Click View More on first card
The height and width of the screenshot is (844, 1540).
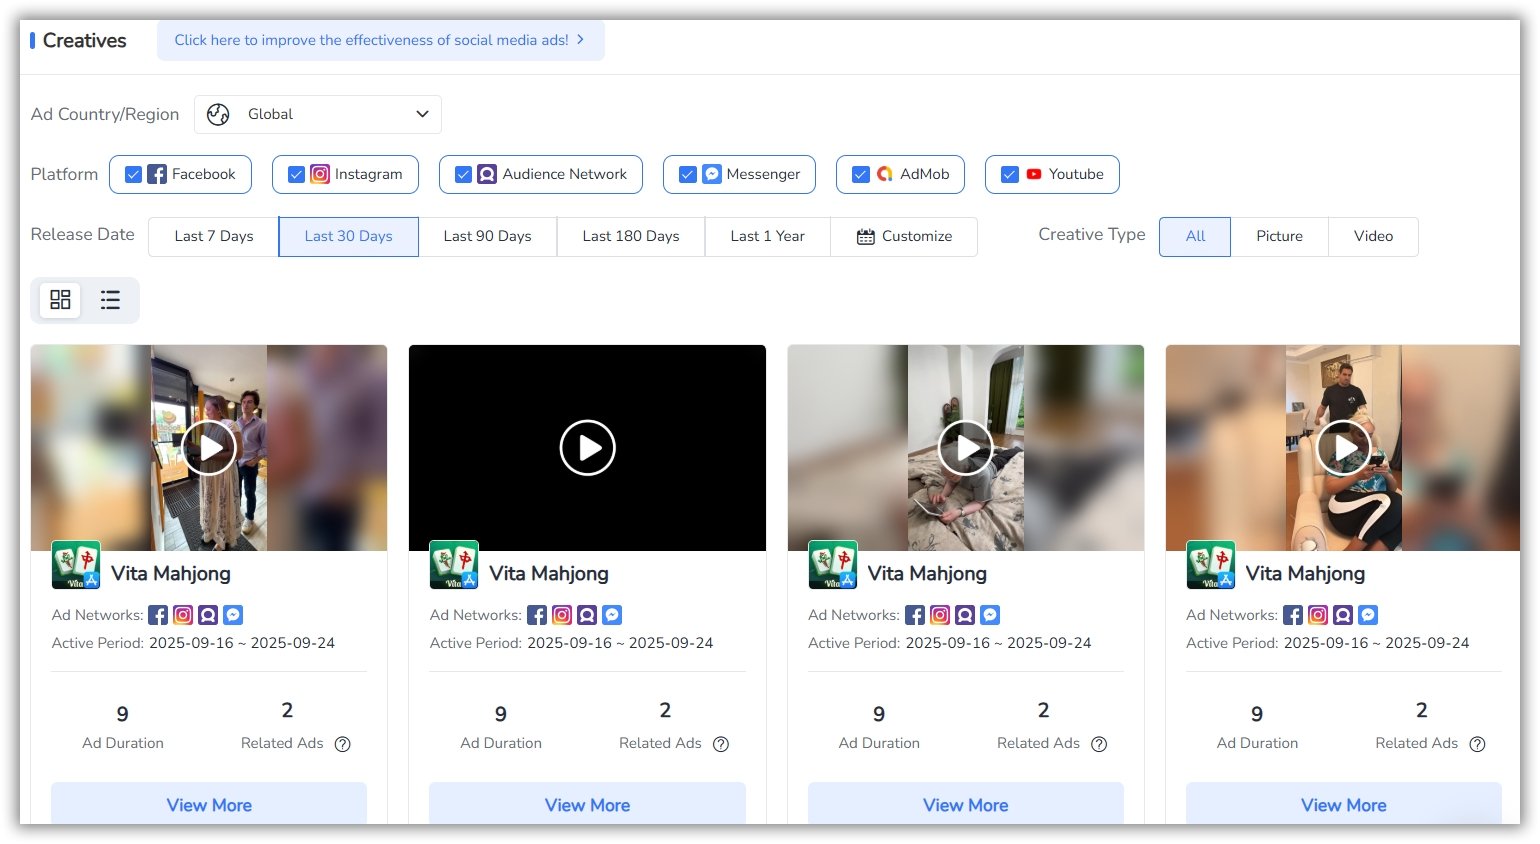(x=209, y=804)
